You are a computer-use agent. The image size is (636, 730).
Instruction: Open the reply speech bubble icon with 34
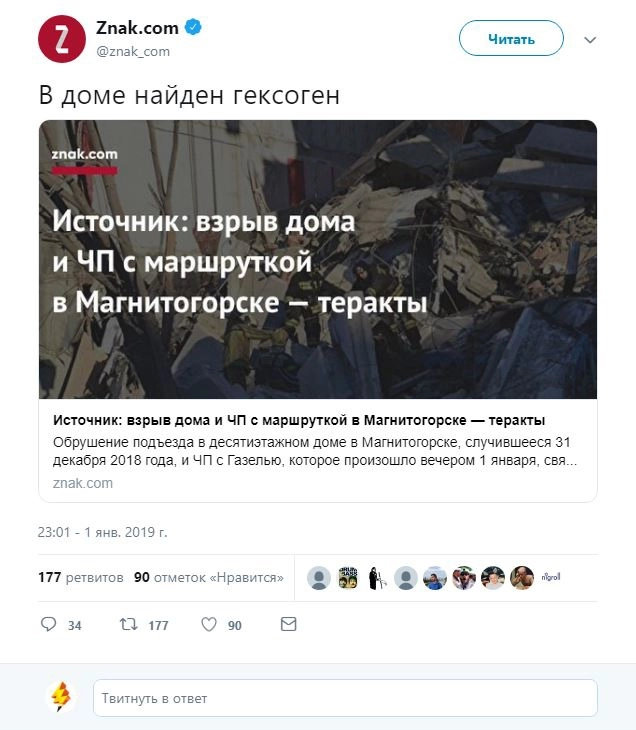(x=48, y=624)
